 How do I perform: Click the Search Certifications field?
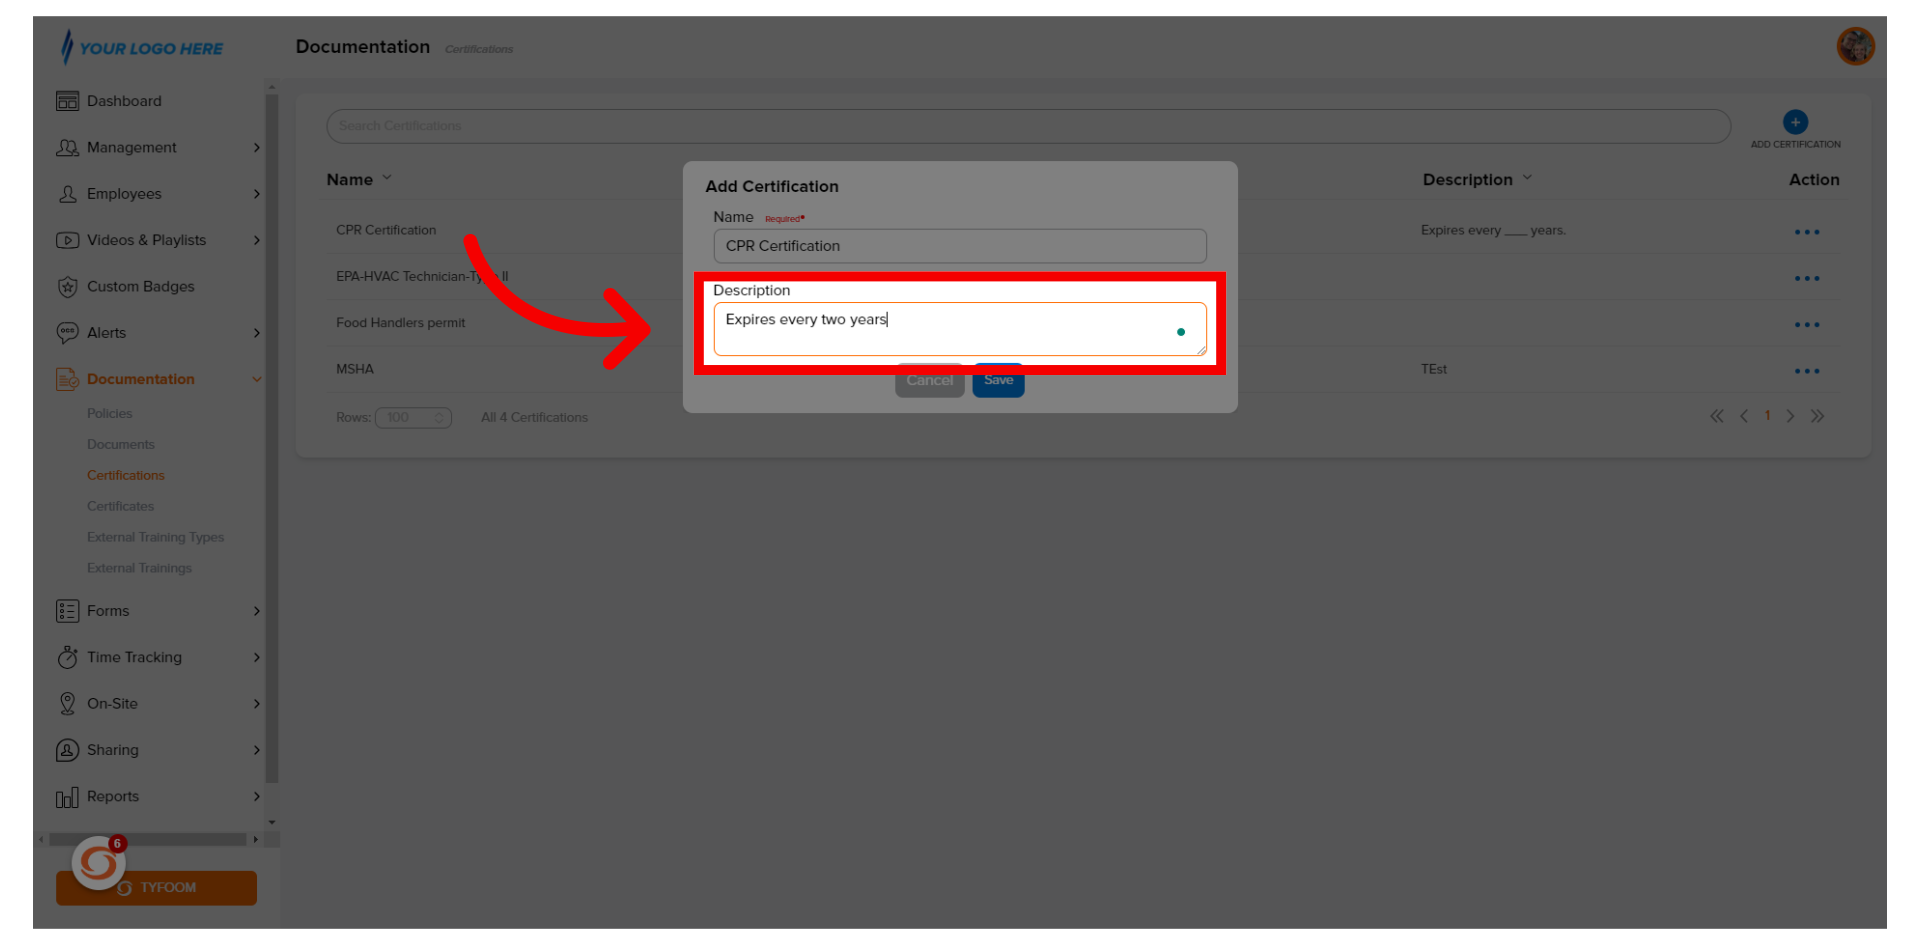tap(1028, 126)
